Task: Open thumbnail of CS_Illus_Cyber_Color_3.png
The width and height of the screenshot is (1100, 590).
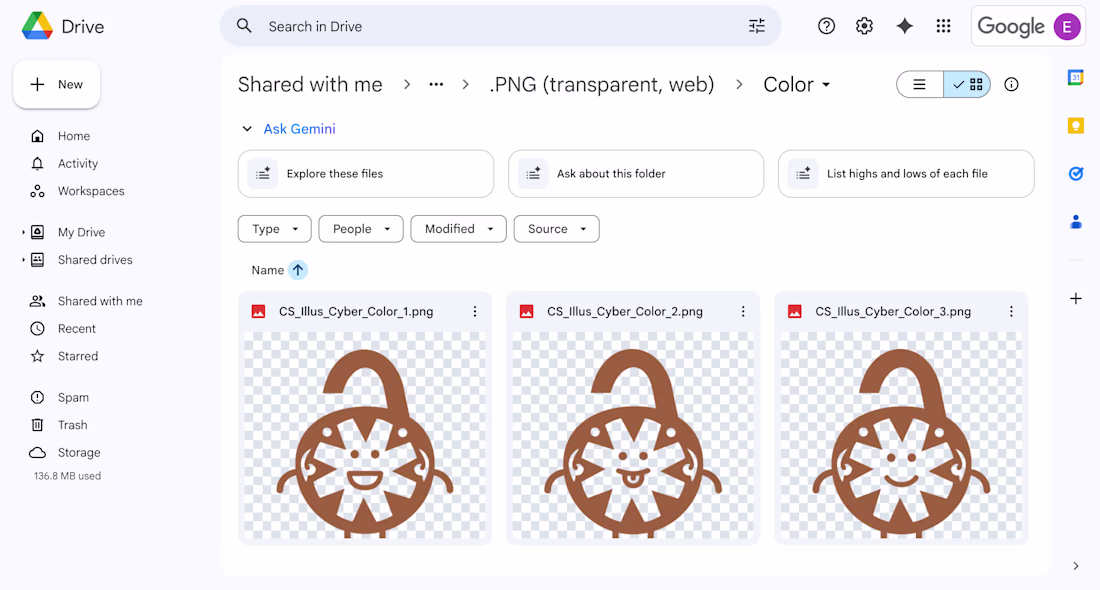Action: [x=901, y=435]
